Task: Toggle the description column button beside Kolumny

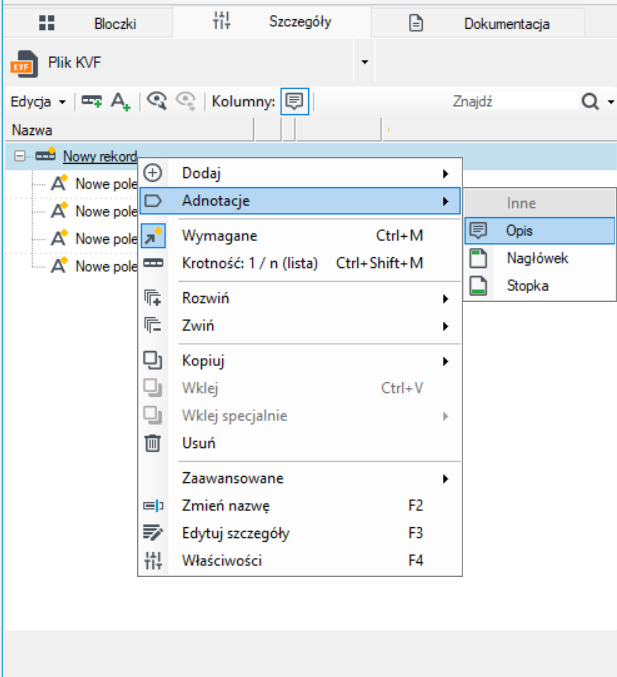Action: (294, 101)
